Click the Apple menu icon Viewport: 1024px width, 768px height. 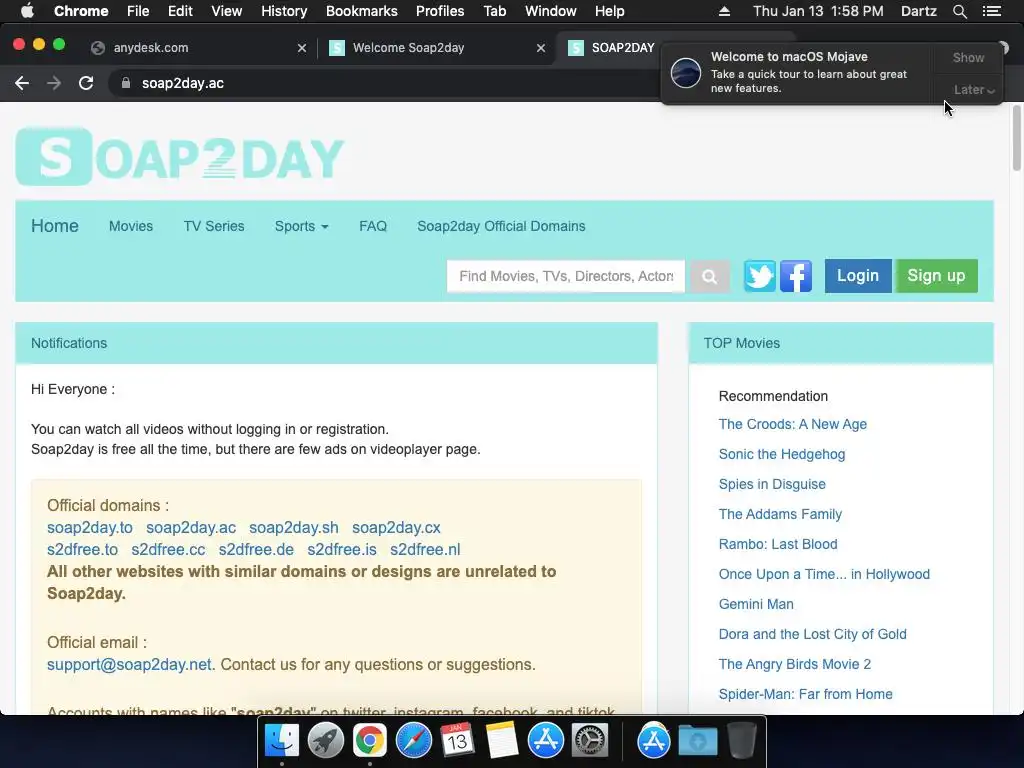[x=27, y=11]
